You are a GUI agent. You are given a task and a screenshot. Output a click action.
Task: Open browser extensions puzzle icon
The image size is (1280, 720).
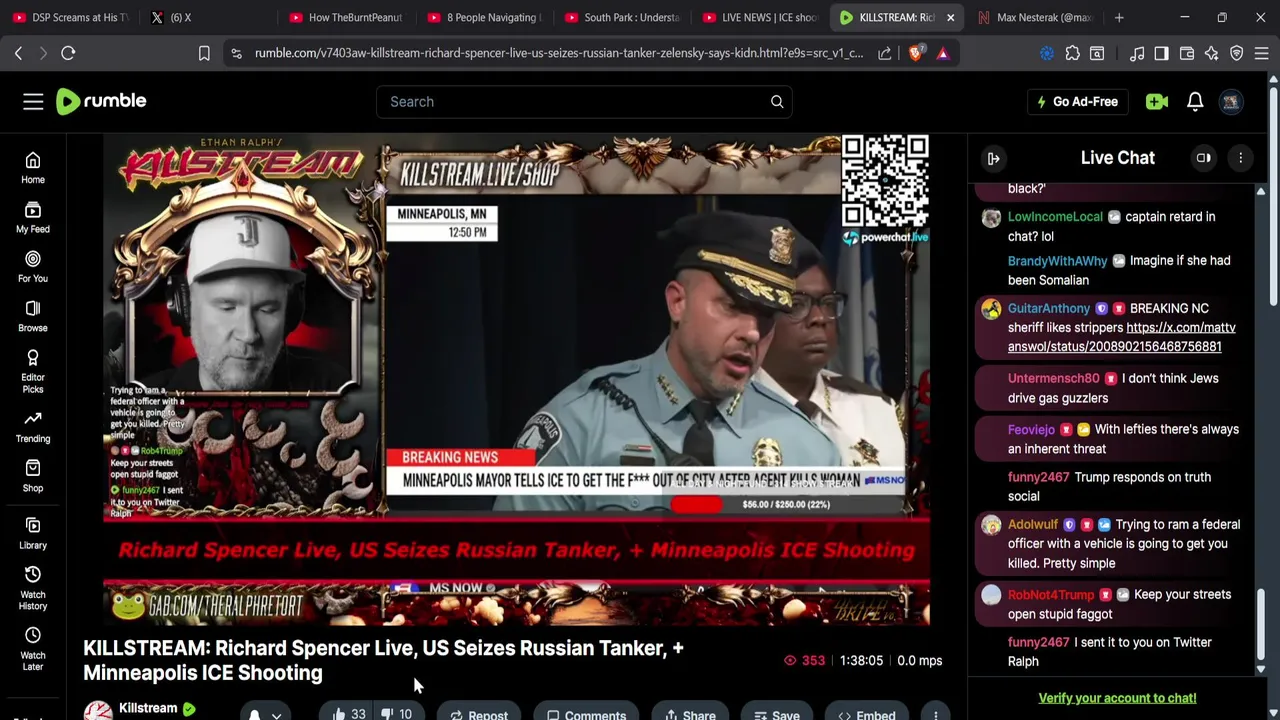point(1073,53)
